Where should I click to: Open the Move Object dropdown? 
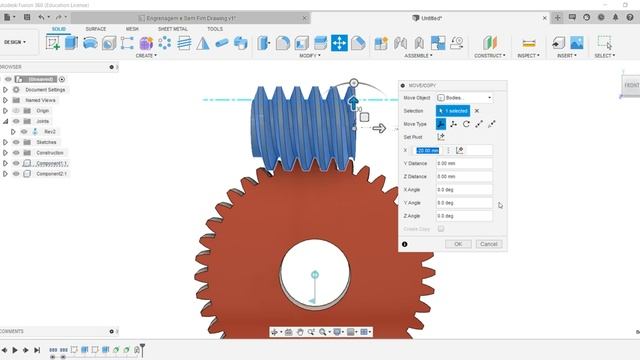(464, 98)
